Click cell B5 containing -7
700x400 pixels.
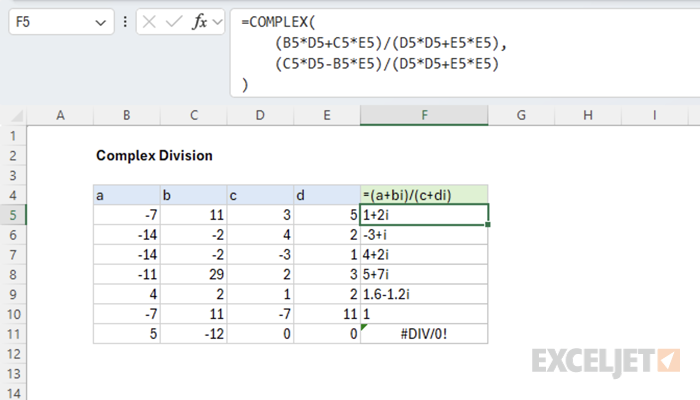[x=127, y=215]
